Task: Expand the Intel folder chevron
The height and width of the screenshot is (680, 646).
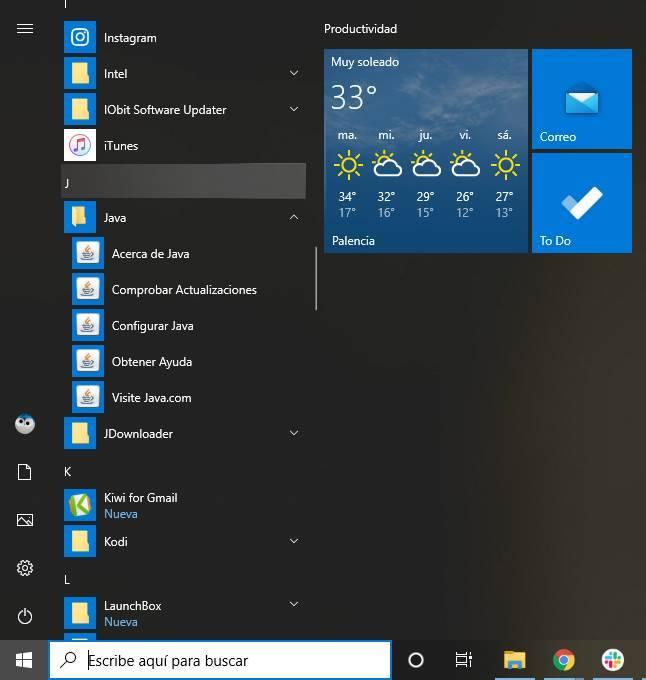Action: coord(294,73)
